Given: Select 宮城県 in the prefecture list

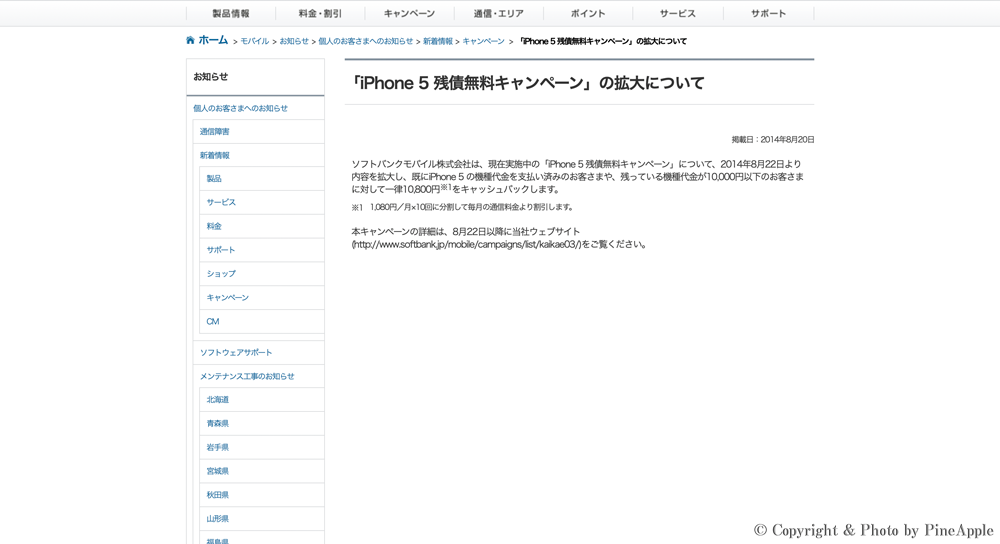Looking at the screenshot, I should [217, 471].
